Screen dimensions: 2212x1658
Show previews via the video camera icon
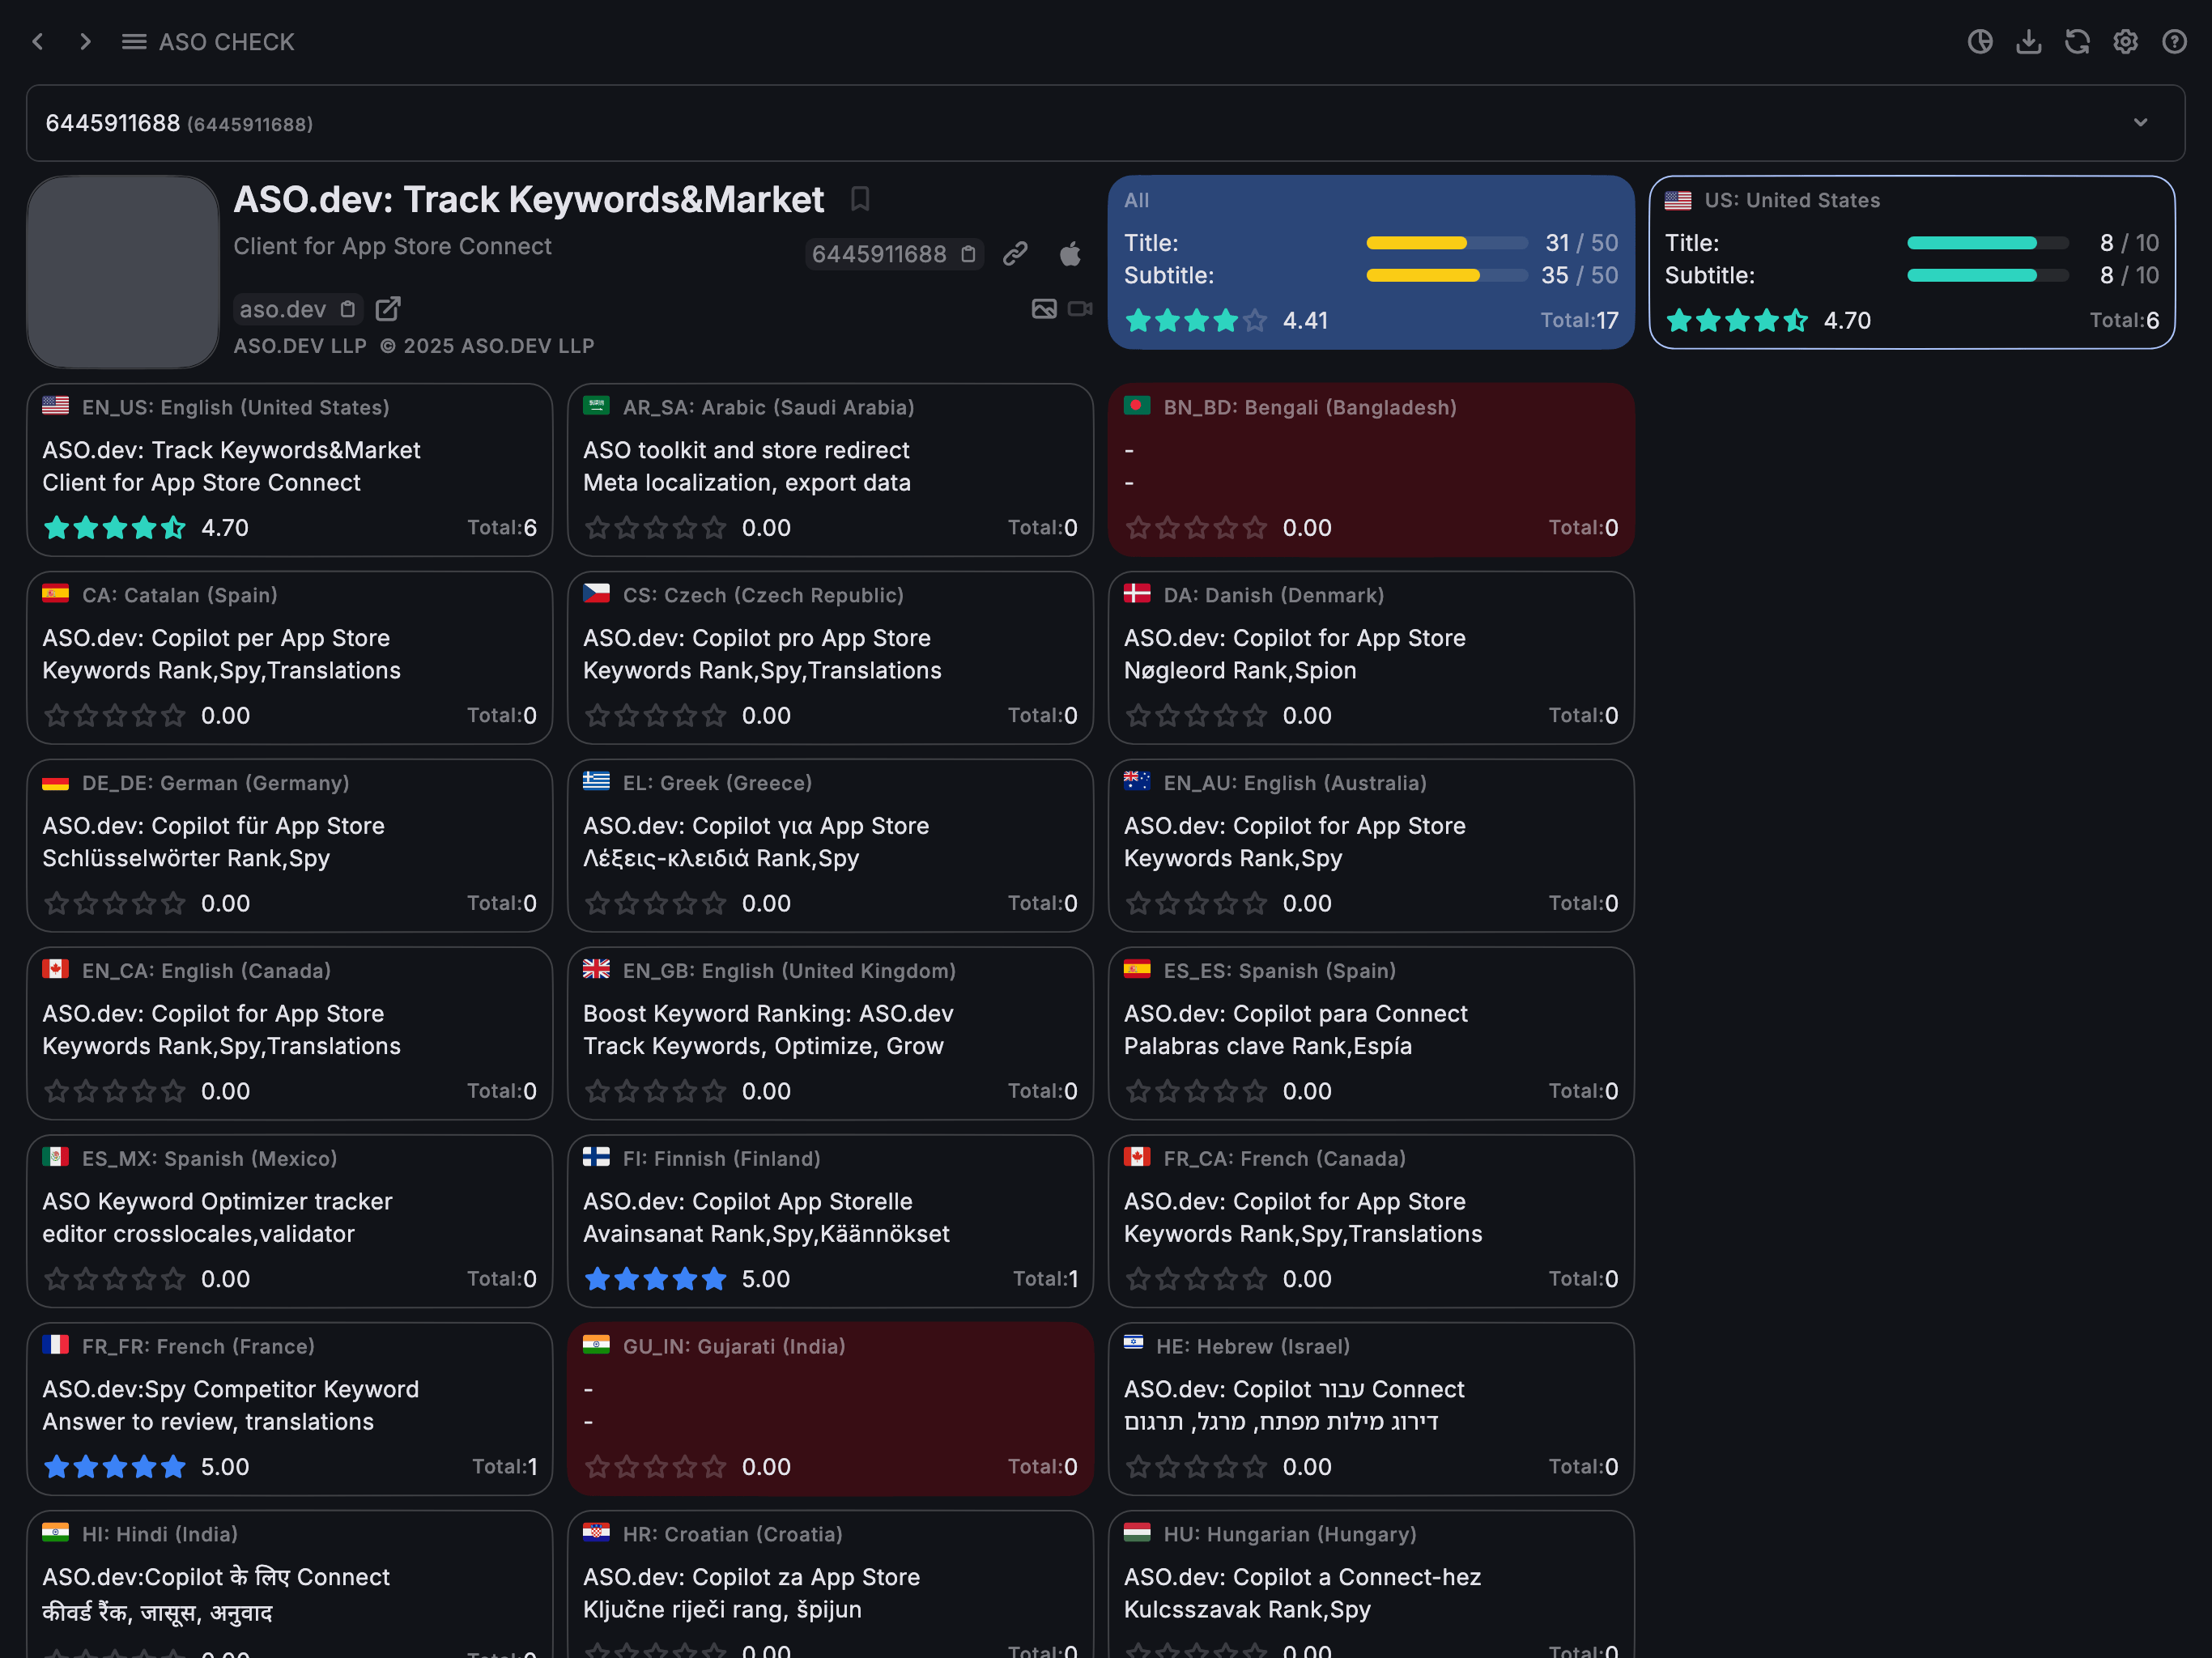[x=1080, y=309]
